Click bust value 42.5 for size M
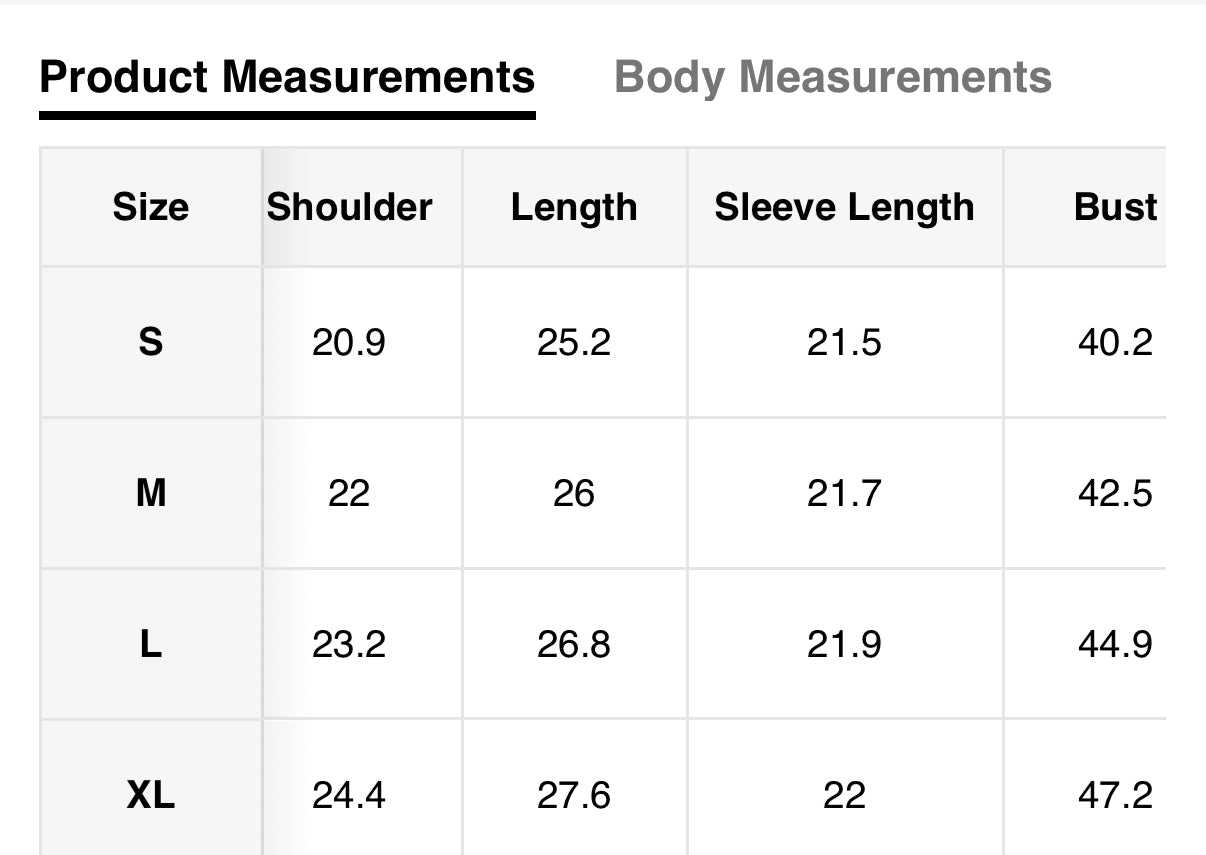Screen dimensions: 1206x855 click(x=1115, y=493)
